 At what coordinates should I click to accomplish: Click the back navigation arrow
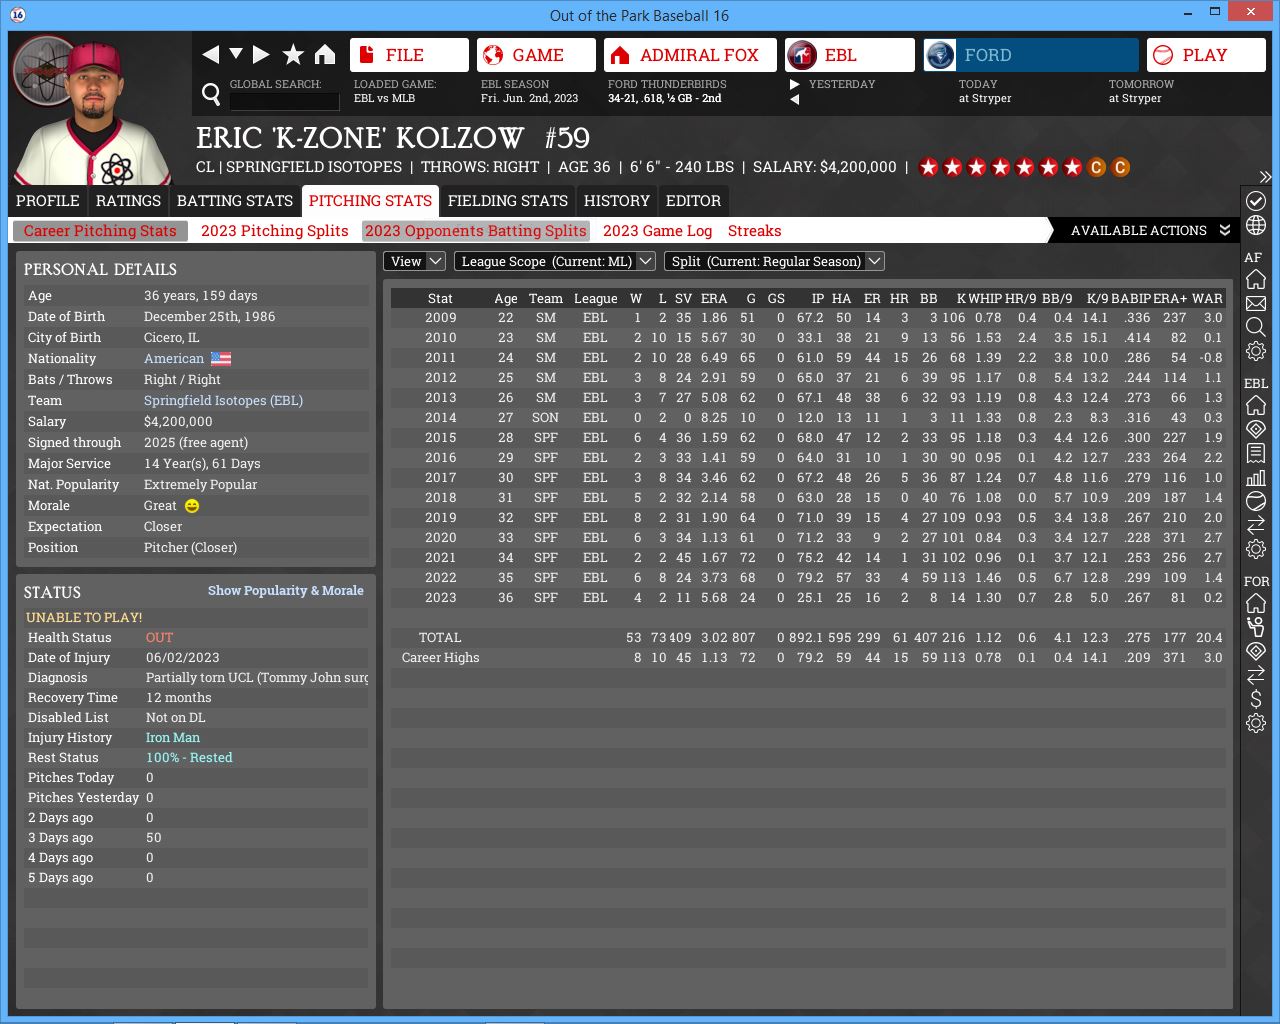[210, 55]
